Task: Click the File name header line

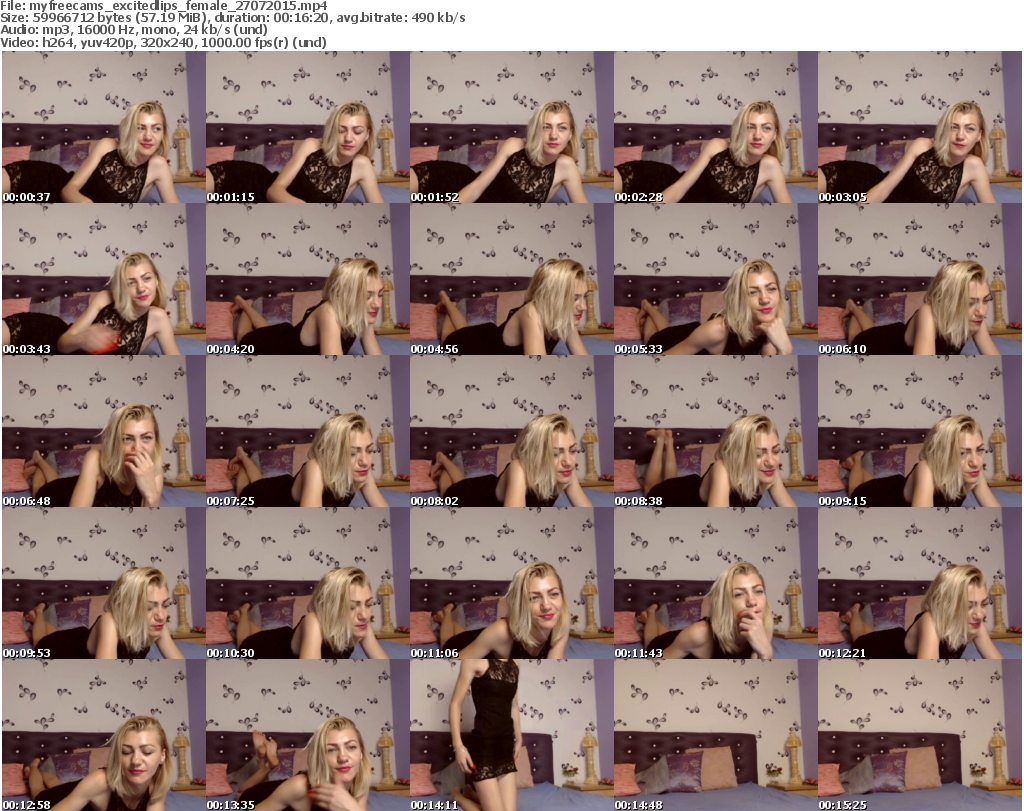Action: pyautogui.click(x=164, y=6)
